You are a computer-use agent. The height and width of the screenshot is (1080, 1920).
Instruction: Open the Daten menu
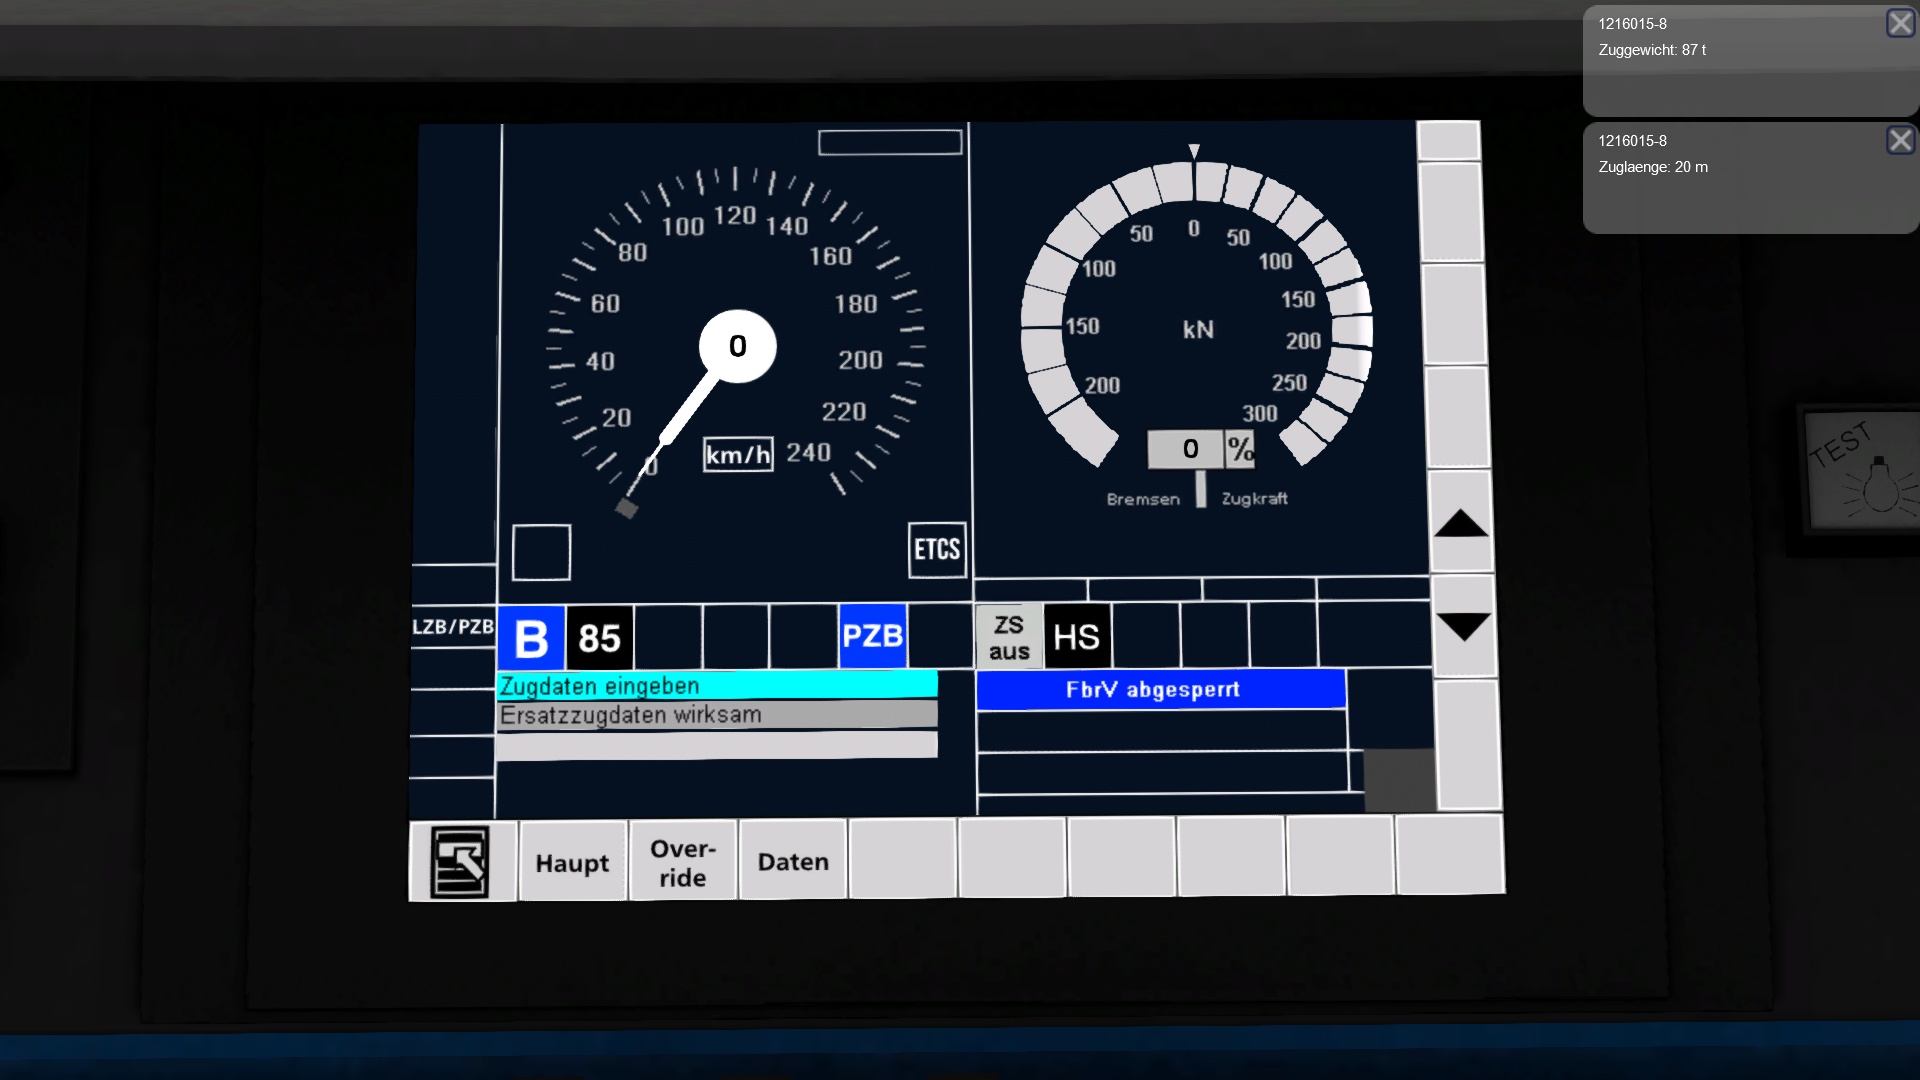pyautogui.click(x=793, y=861)
